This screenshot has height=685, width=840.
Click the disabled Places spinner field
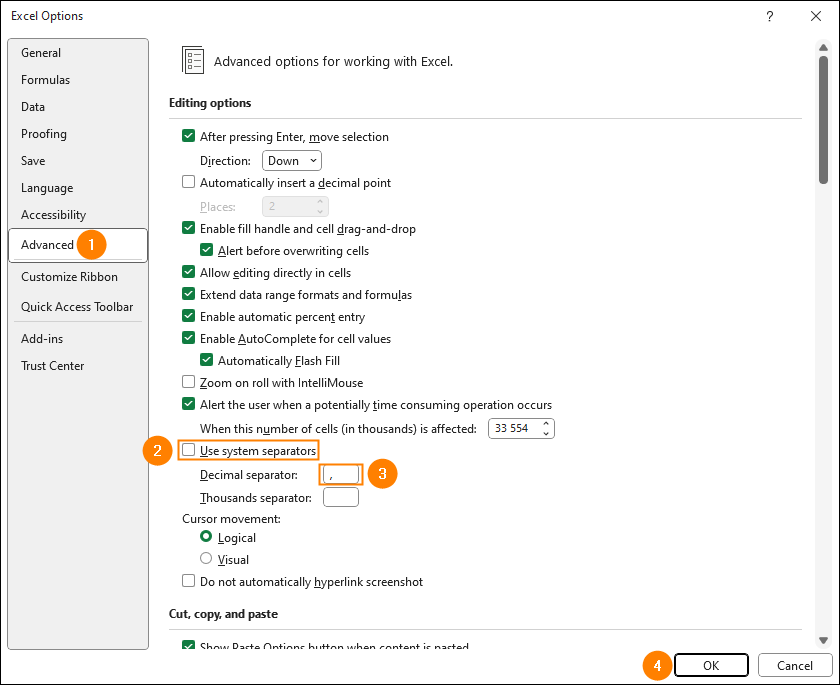pos(295,206)
